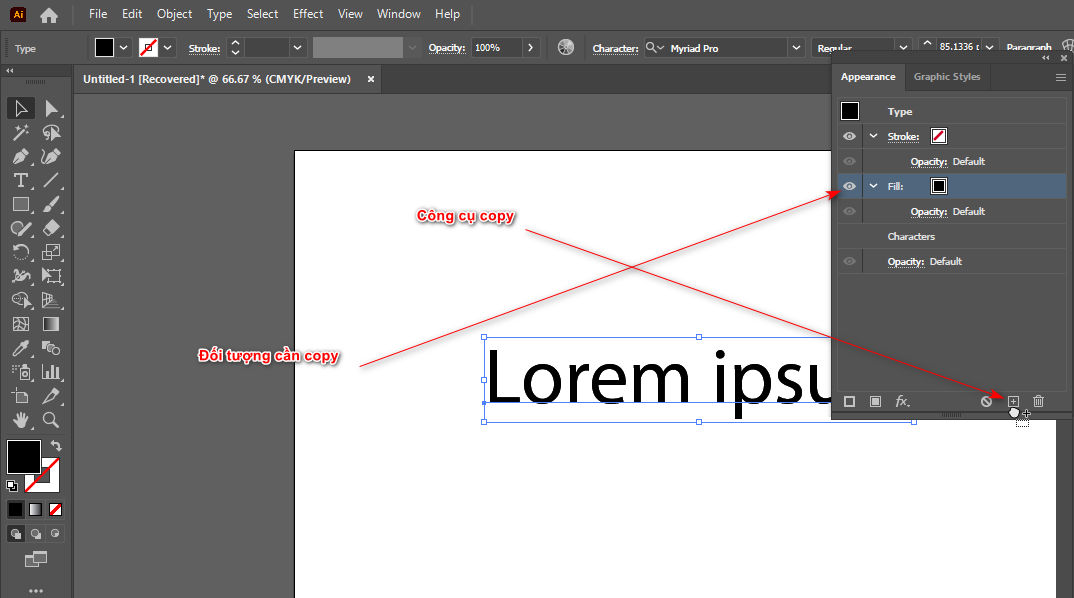Viewport: 1074px width, 598px height.
Task: Select the Zoom magnifier tool
Action: click(51, 420)
